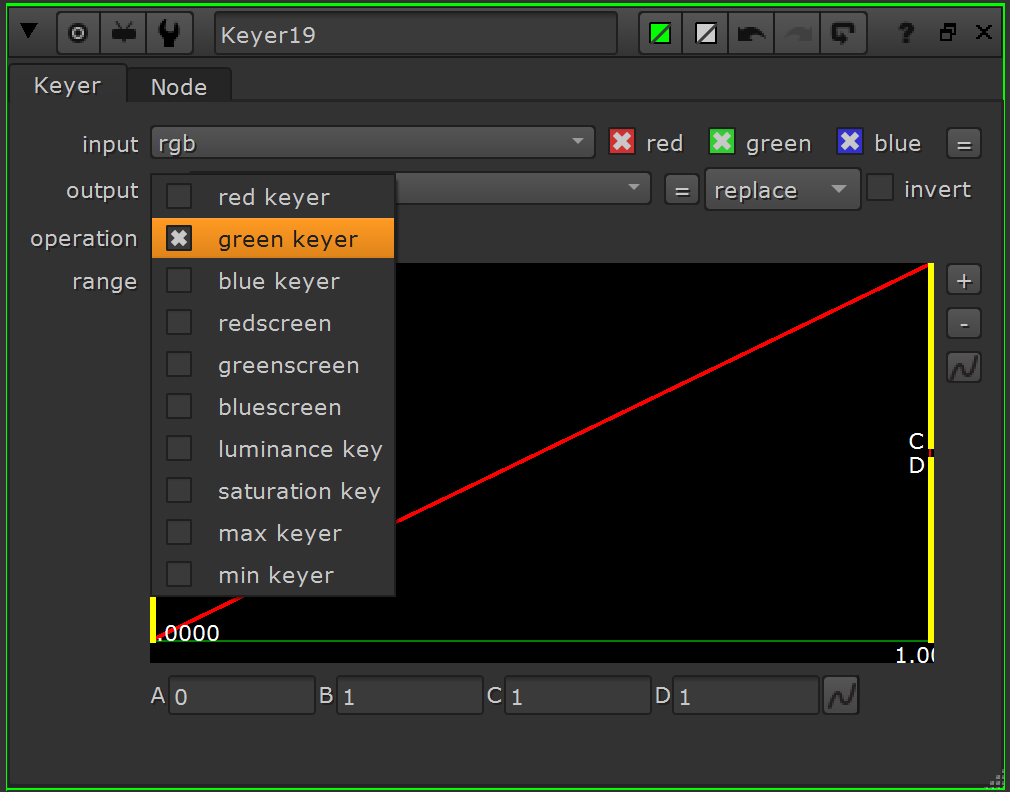Enable the invert checkbox
Viewport: 1010px width, 792px height.
(x=880, y=188)
